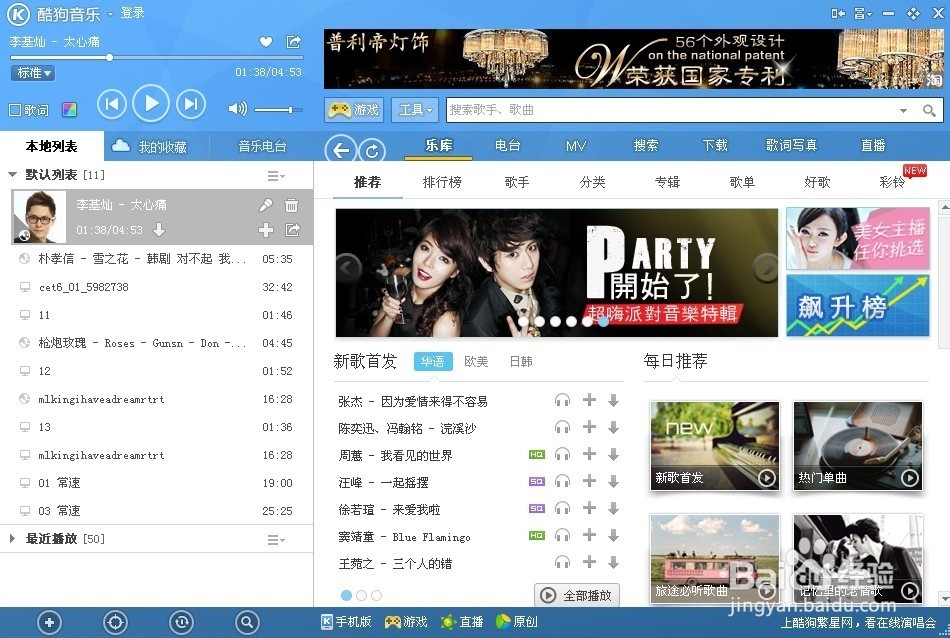
Task: Toggle the 歌词 lyrics checkbox
Action: (x=15, y=110)
